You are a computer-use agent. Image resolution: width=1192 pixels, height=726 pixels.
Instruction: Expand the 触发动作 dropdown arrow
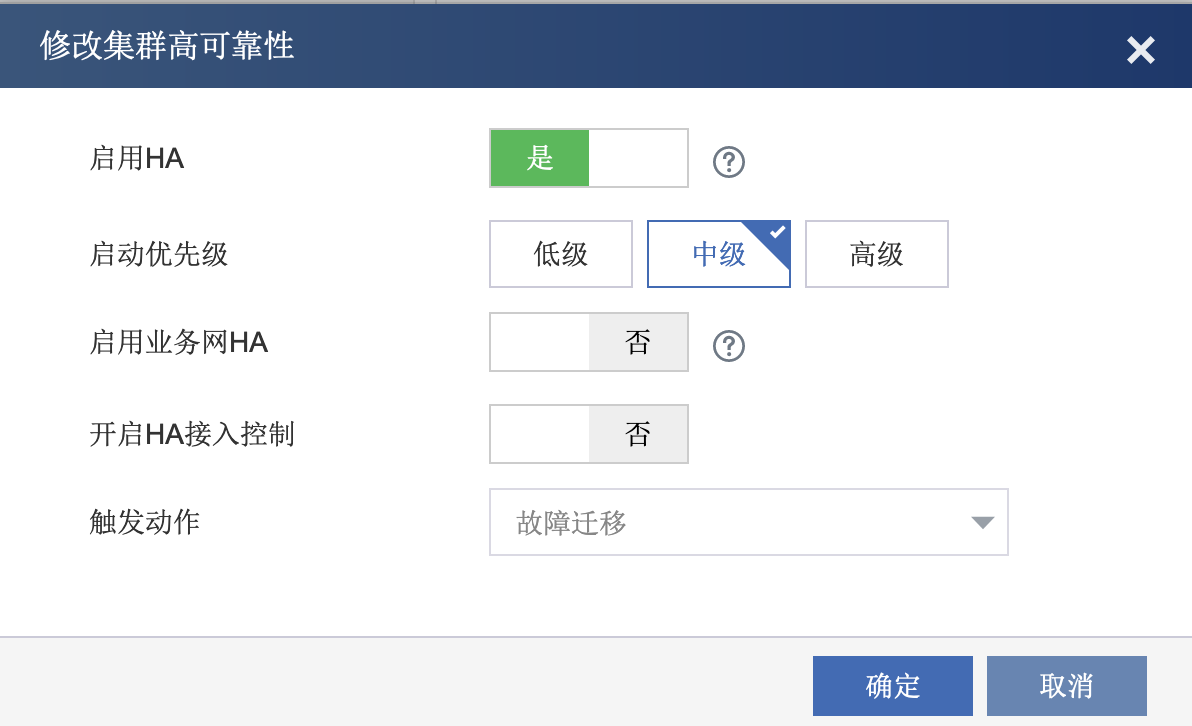982,522
